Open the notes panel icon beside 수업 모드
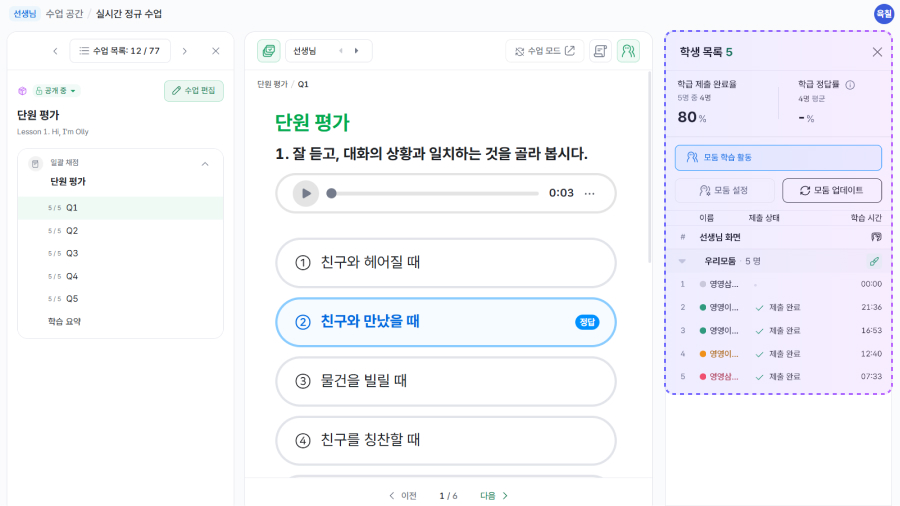Screen dimensions: 900x506 coord(600,51)
